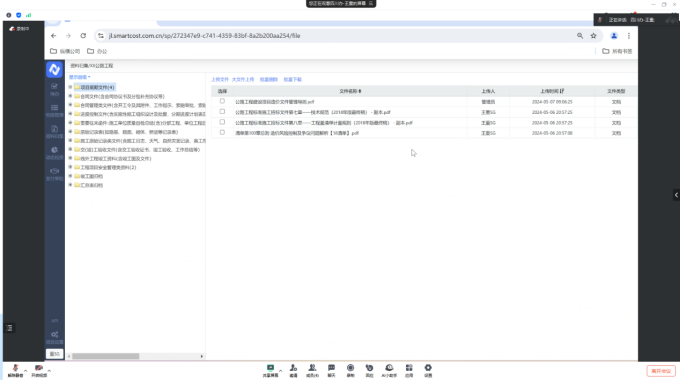
Task: Open the meeting settings gear icon
Action: click(428, 368)
